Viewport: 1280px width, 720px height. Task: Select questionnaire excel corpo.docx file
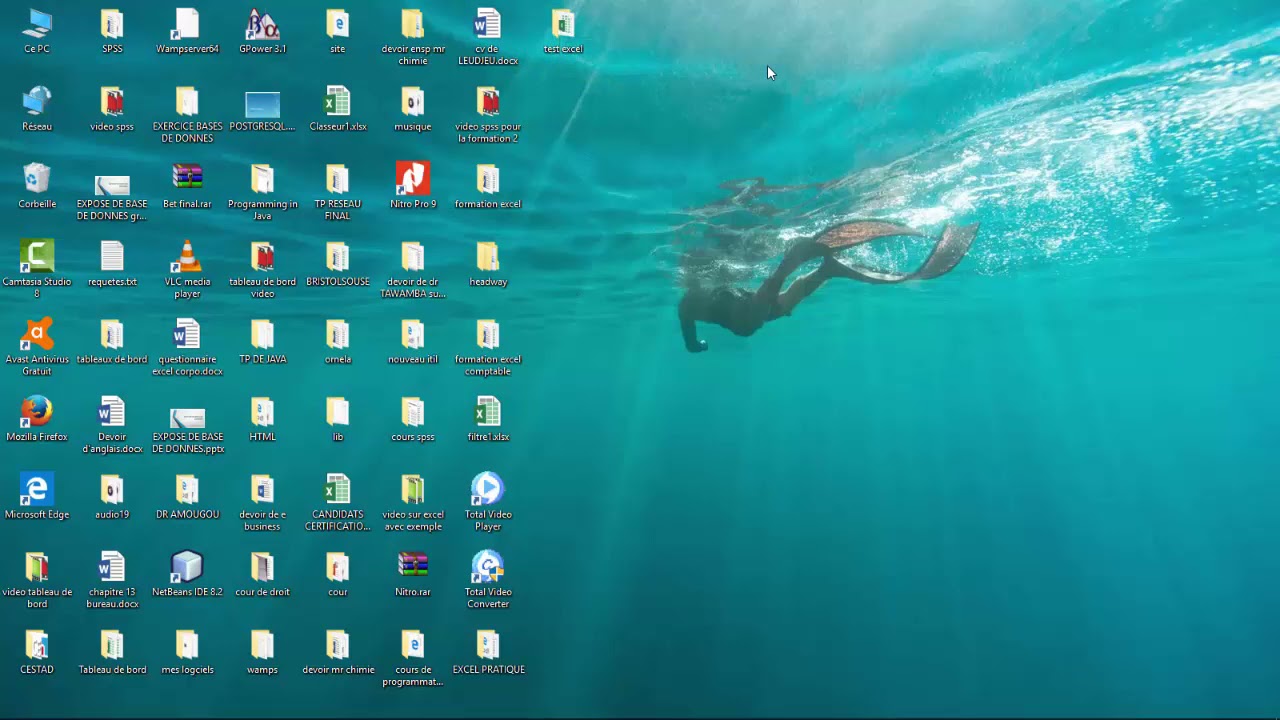click(x=187, y=347)
